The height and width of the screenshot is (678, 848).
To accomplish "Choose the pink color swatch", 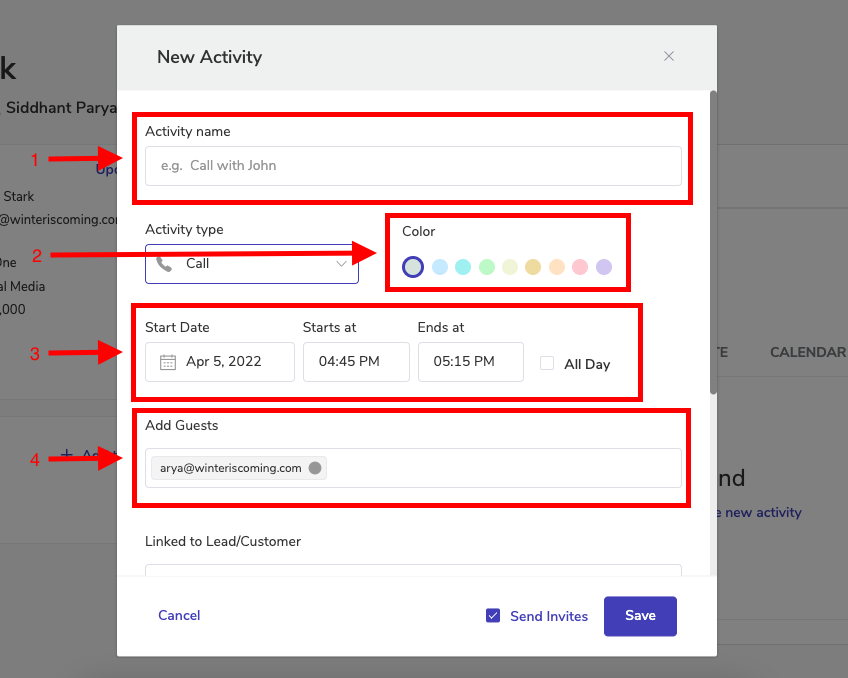I will (580, 267).
